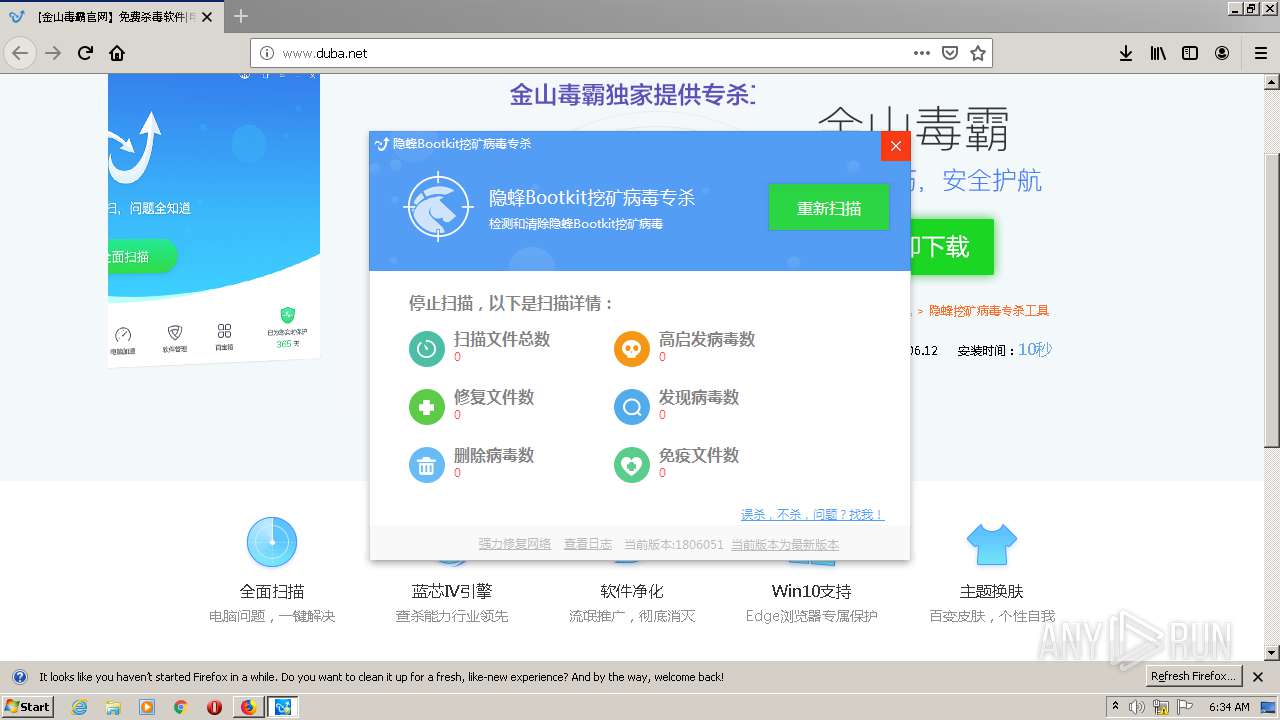This screenshot has height=720, width=1280.
Task: Click 停止扫描，以下是扫描详情 heading
Action: tap(512, 303)
